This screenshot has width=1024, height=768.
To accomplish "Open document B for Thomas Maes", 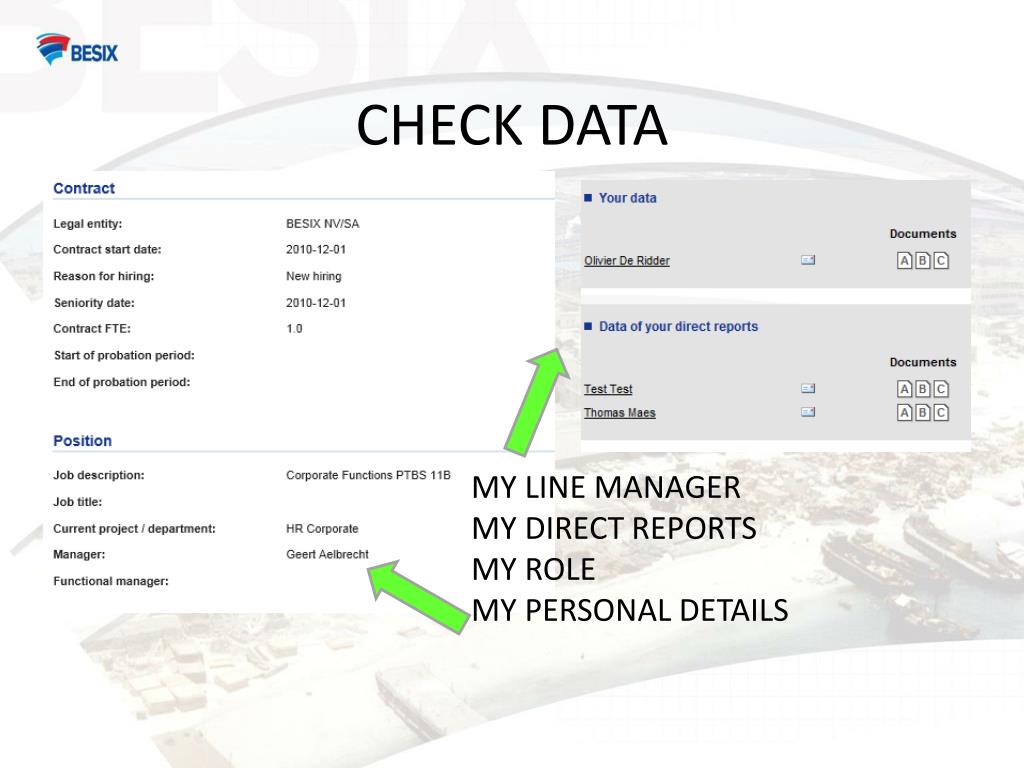I will point(923,413).
